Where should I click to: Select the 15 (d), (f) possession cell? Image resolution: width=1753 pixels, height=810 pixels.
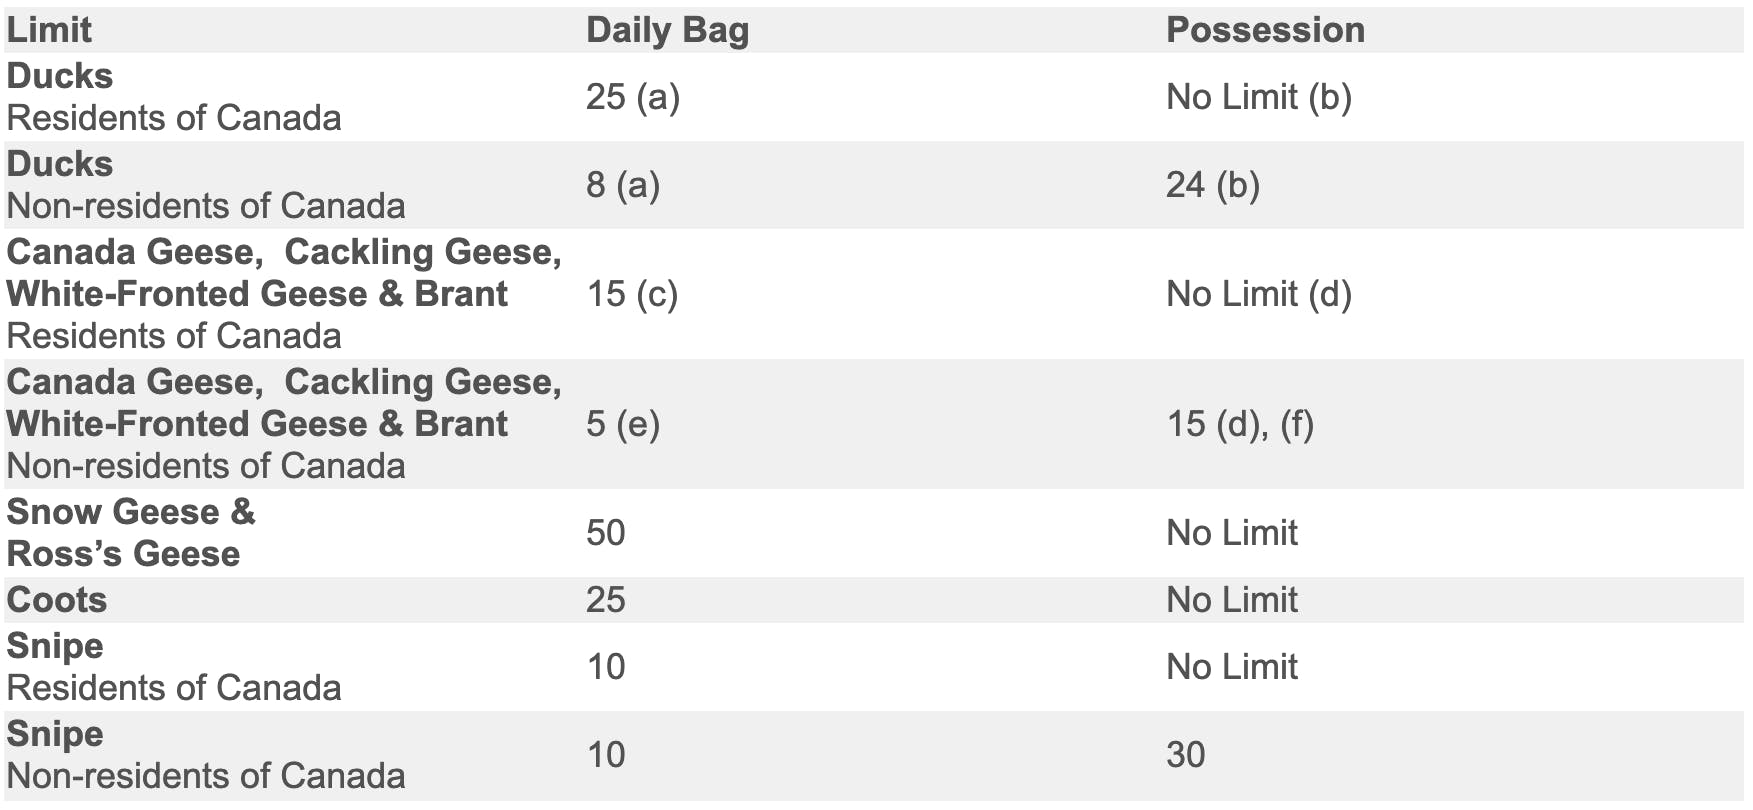point(1239,424)
